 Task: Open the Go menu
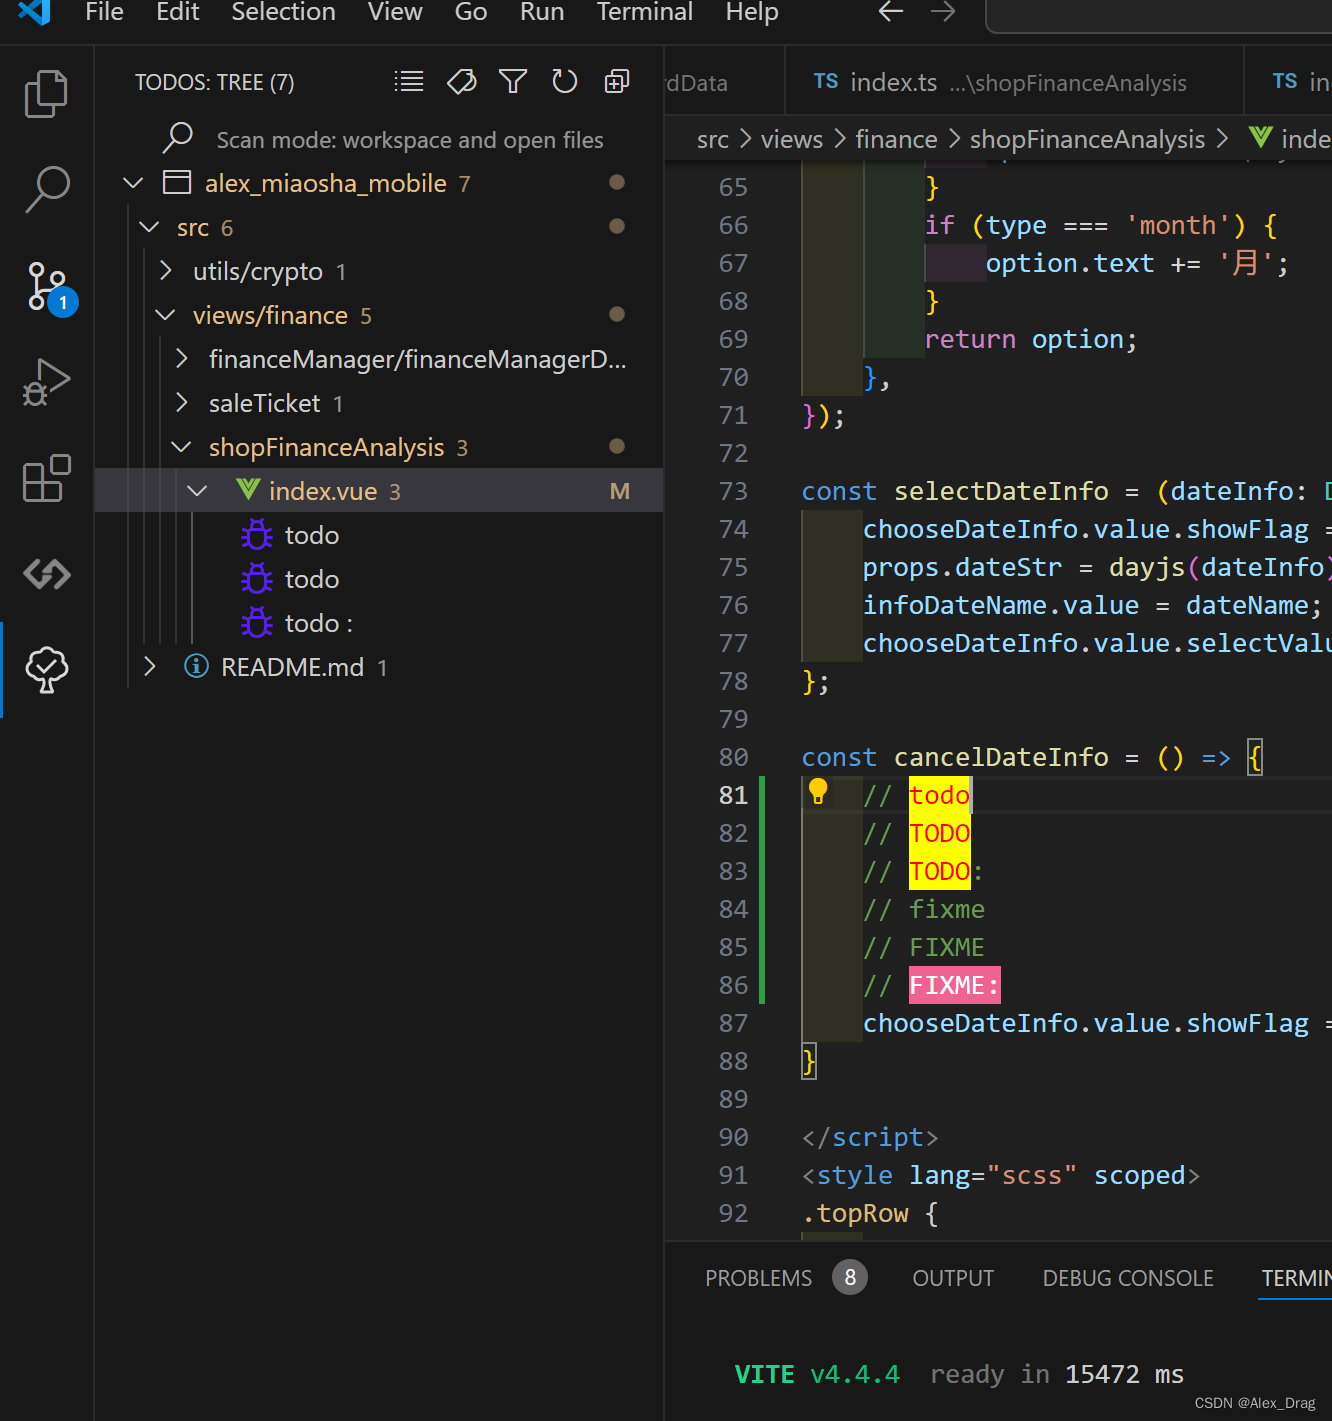(471, 12)
